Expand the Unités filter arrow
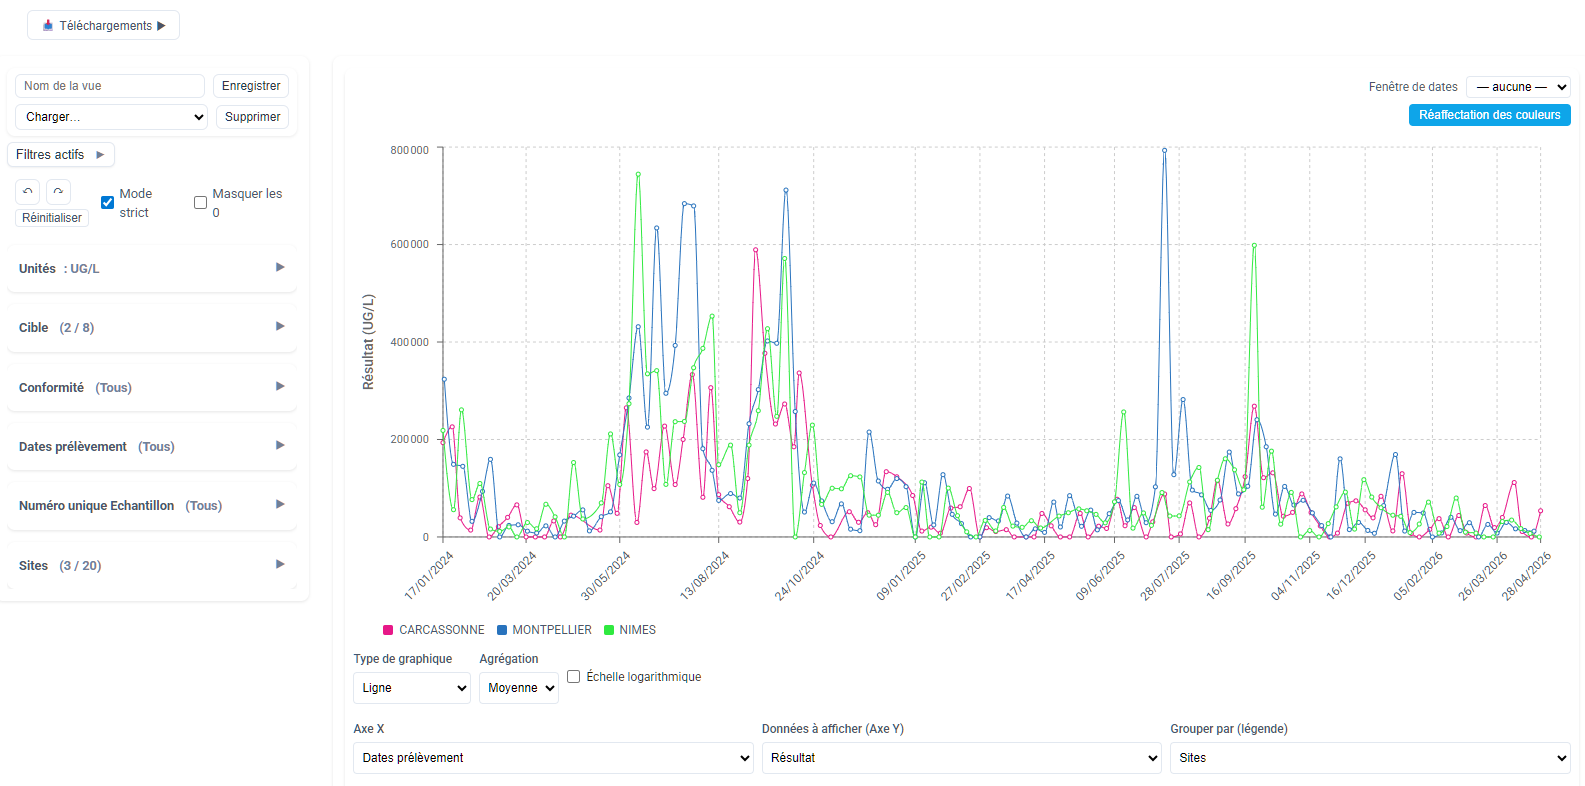1585x786 pixels. (x=280, y=267)
